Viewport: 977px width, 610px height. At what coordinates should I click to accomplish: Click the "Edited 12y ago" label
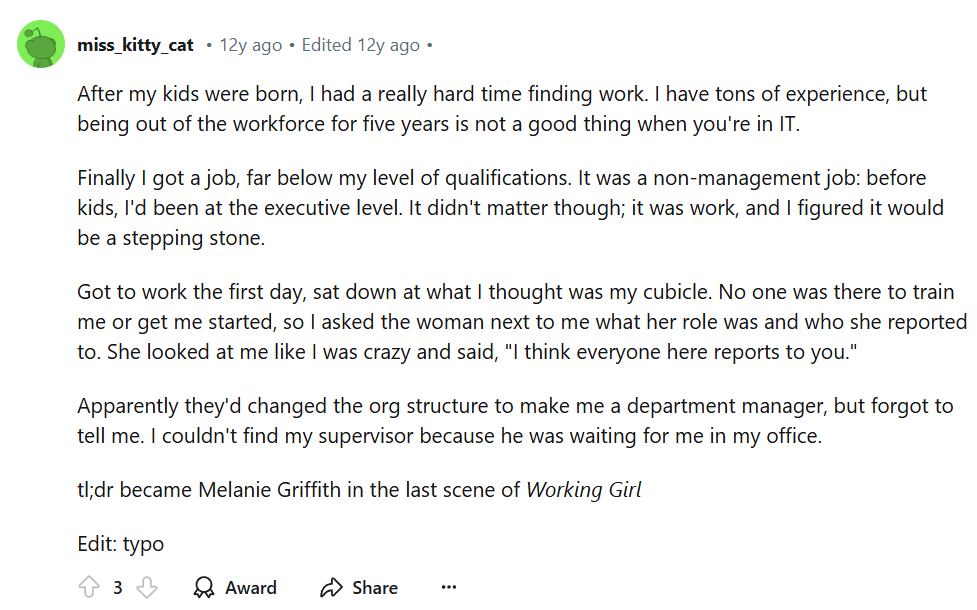pos(361,45)
